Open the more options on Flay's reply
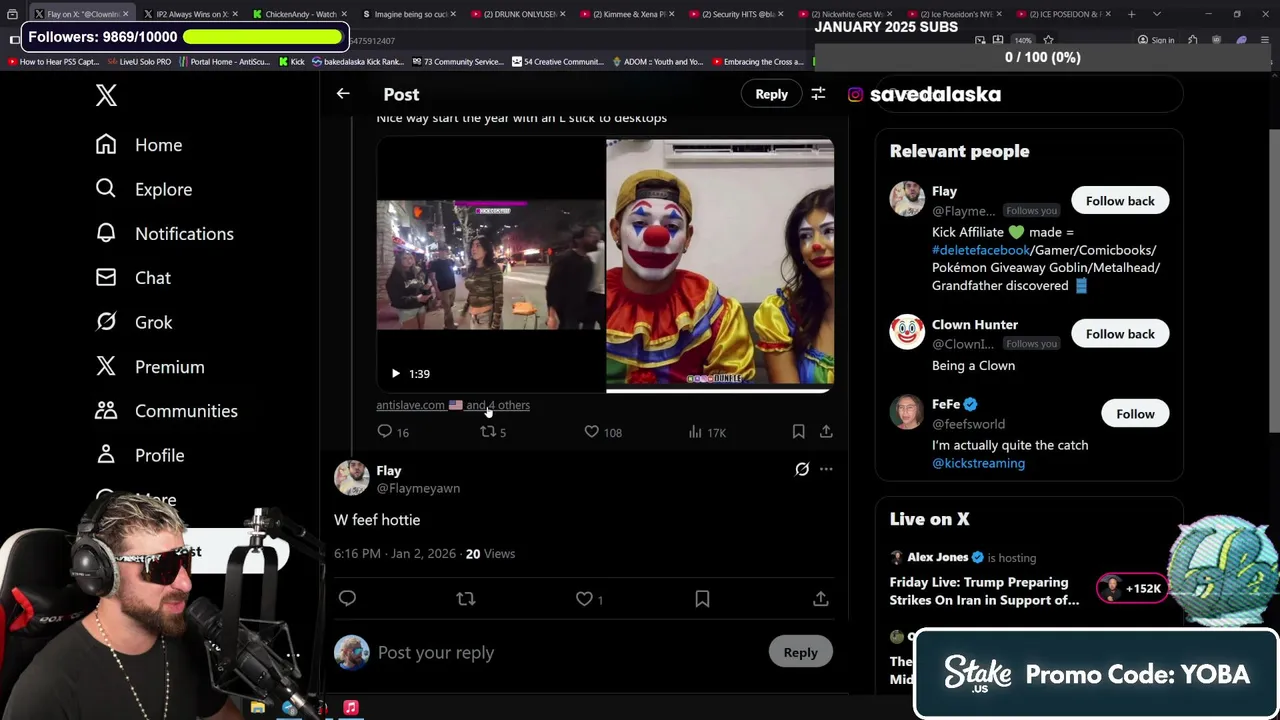Viewport: 1280px width, 720px height. click(x=826, y=469)
